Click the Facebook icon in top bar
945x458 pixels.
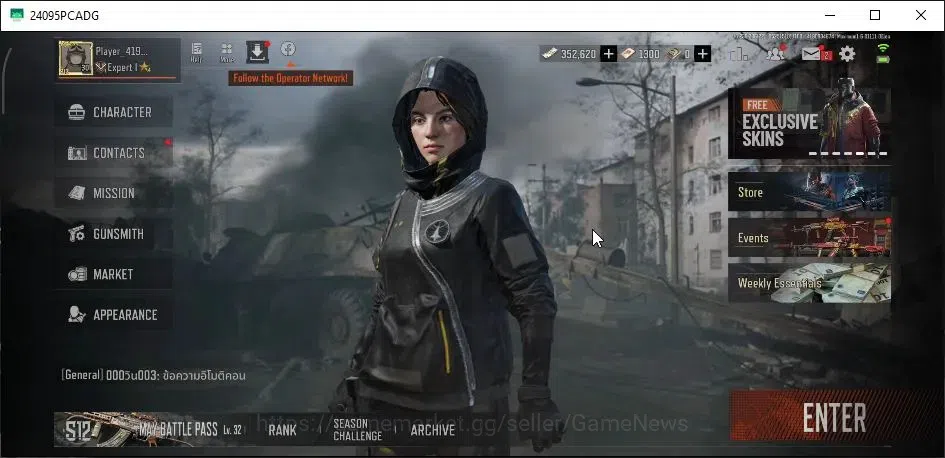288,49
